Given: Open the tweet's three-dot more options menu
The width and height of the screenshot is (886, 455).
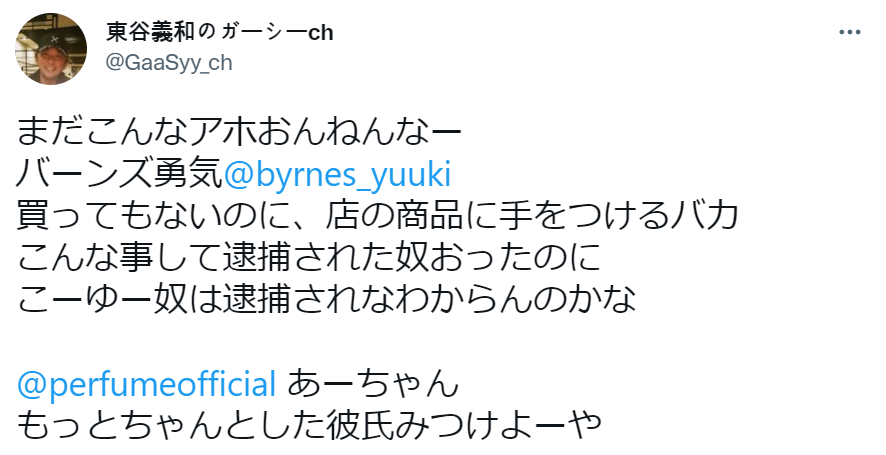Looking at the screenshot, I should click(849, 33).
